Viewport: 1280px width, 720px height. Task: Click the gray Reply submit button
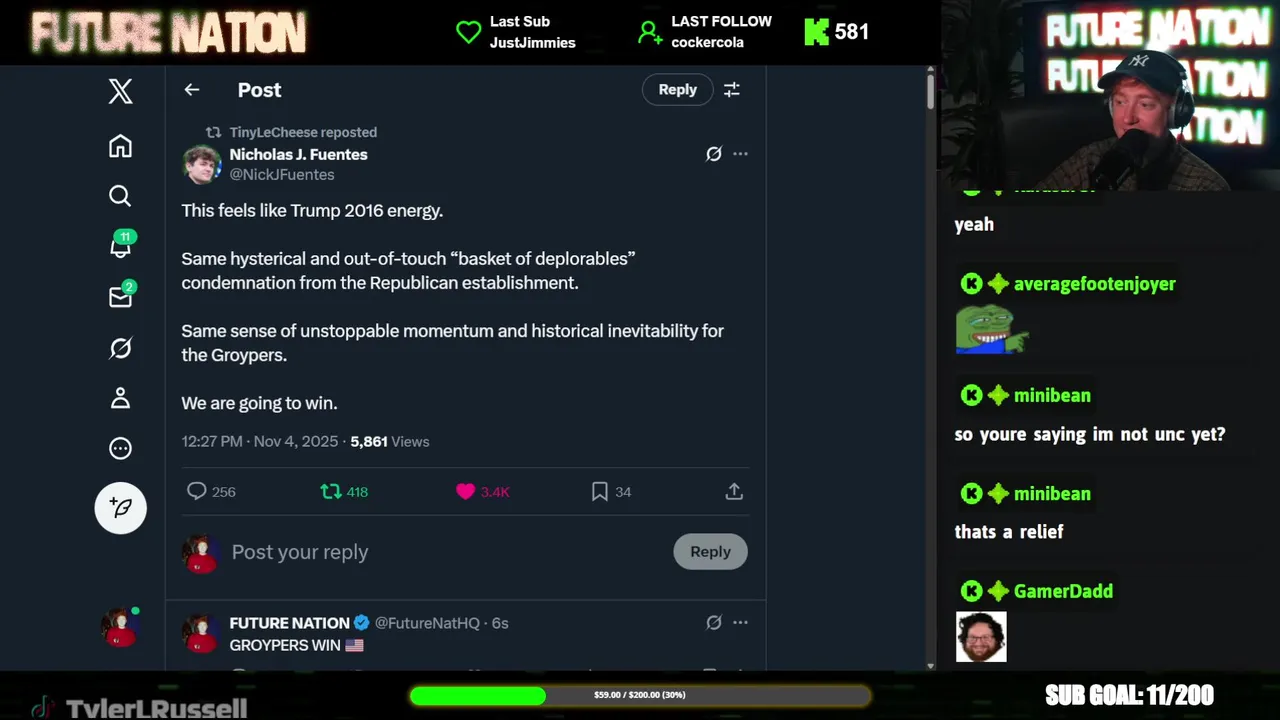tap(710, 551)
